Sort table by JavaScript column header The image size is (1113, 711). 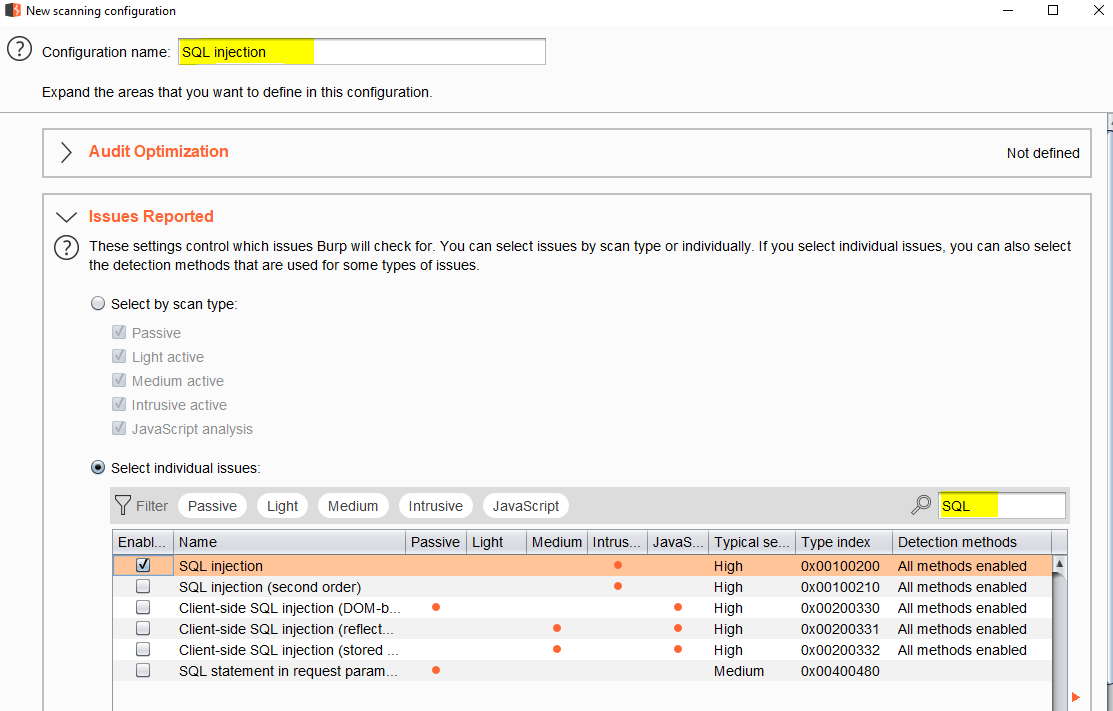tap(678, 542)
